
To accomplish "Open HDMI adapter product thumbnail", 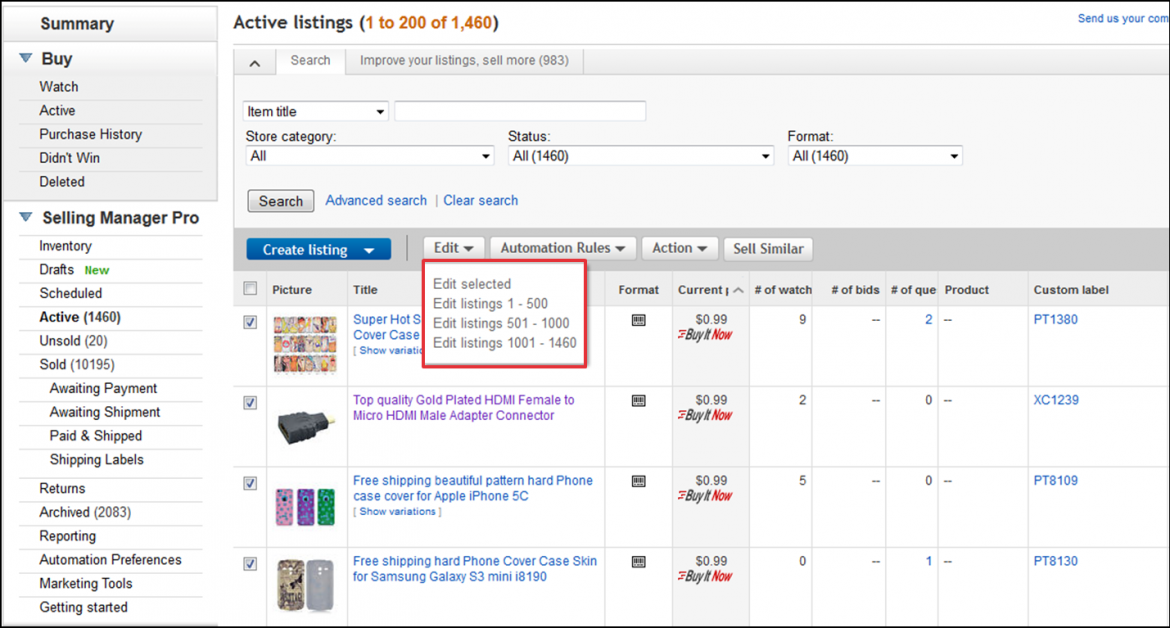I will click(x=304, y=426).
